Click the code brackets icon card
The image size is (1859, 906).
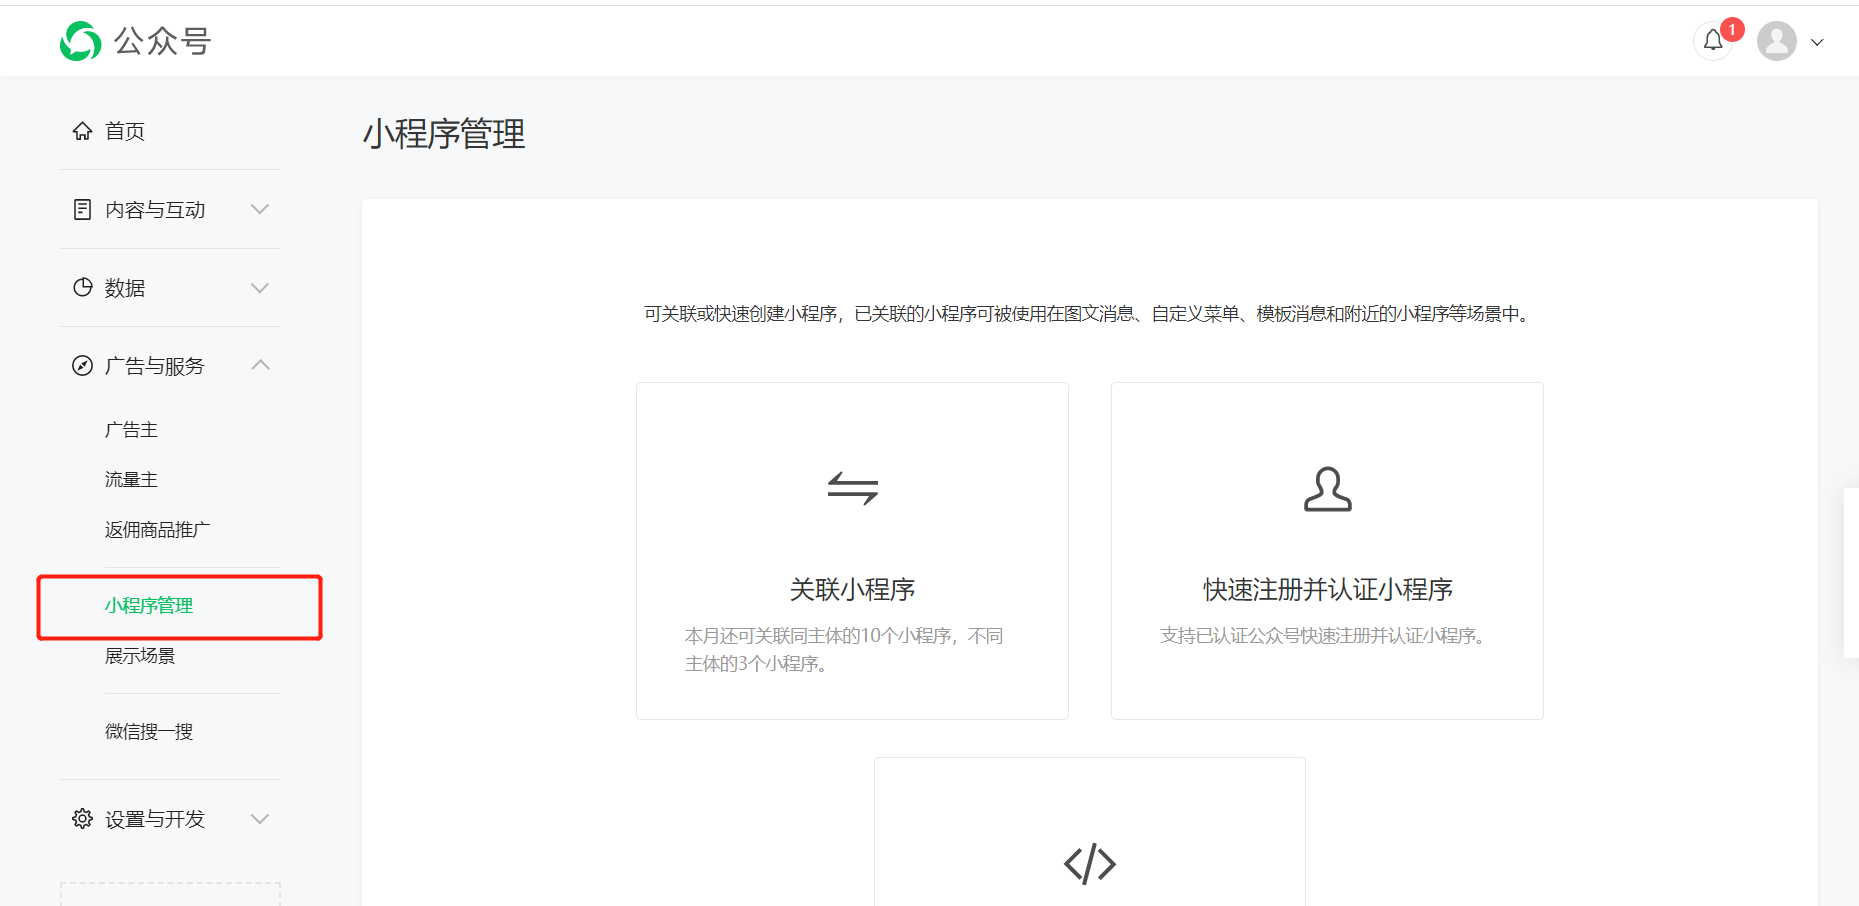pyautogui.click(x=1090, y=833)
